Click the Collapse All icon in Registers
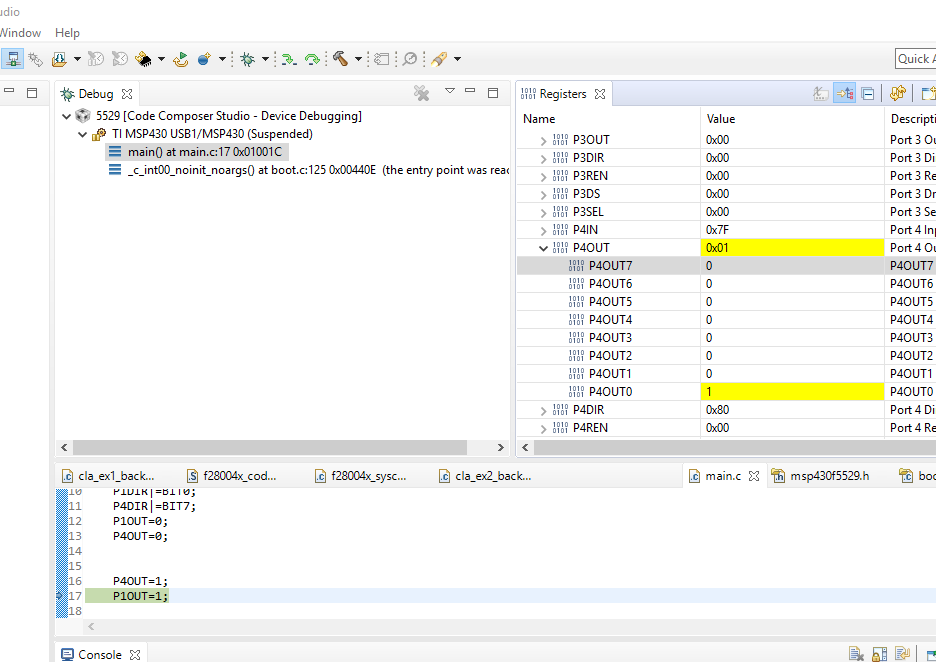Image resolution: width=936 pixels, height=662 pixels. [x=868, y=93]
